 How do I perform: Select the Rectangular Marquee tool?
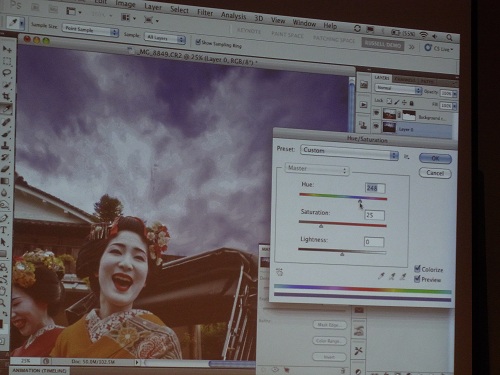click(7, 61)
